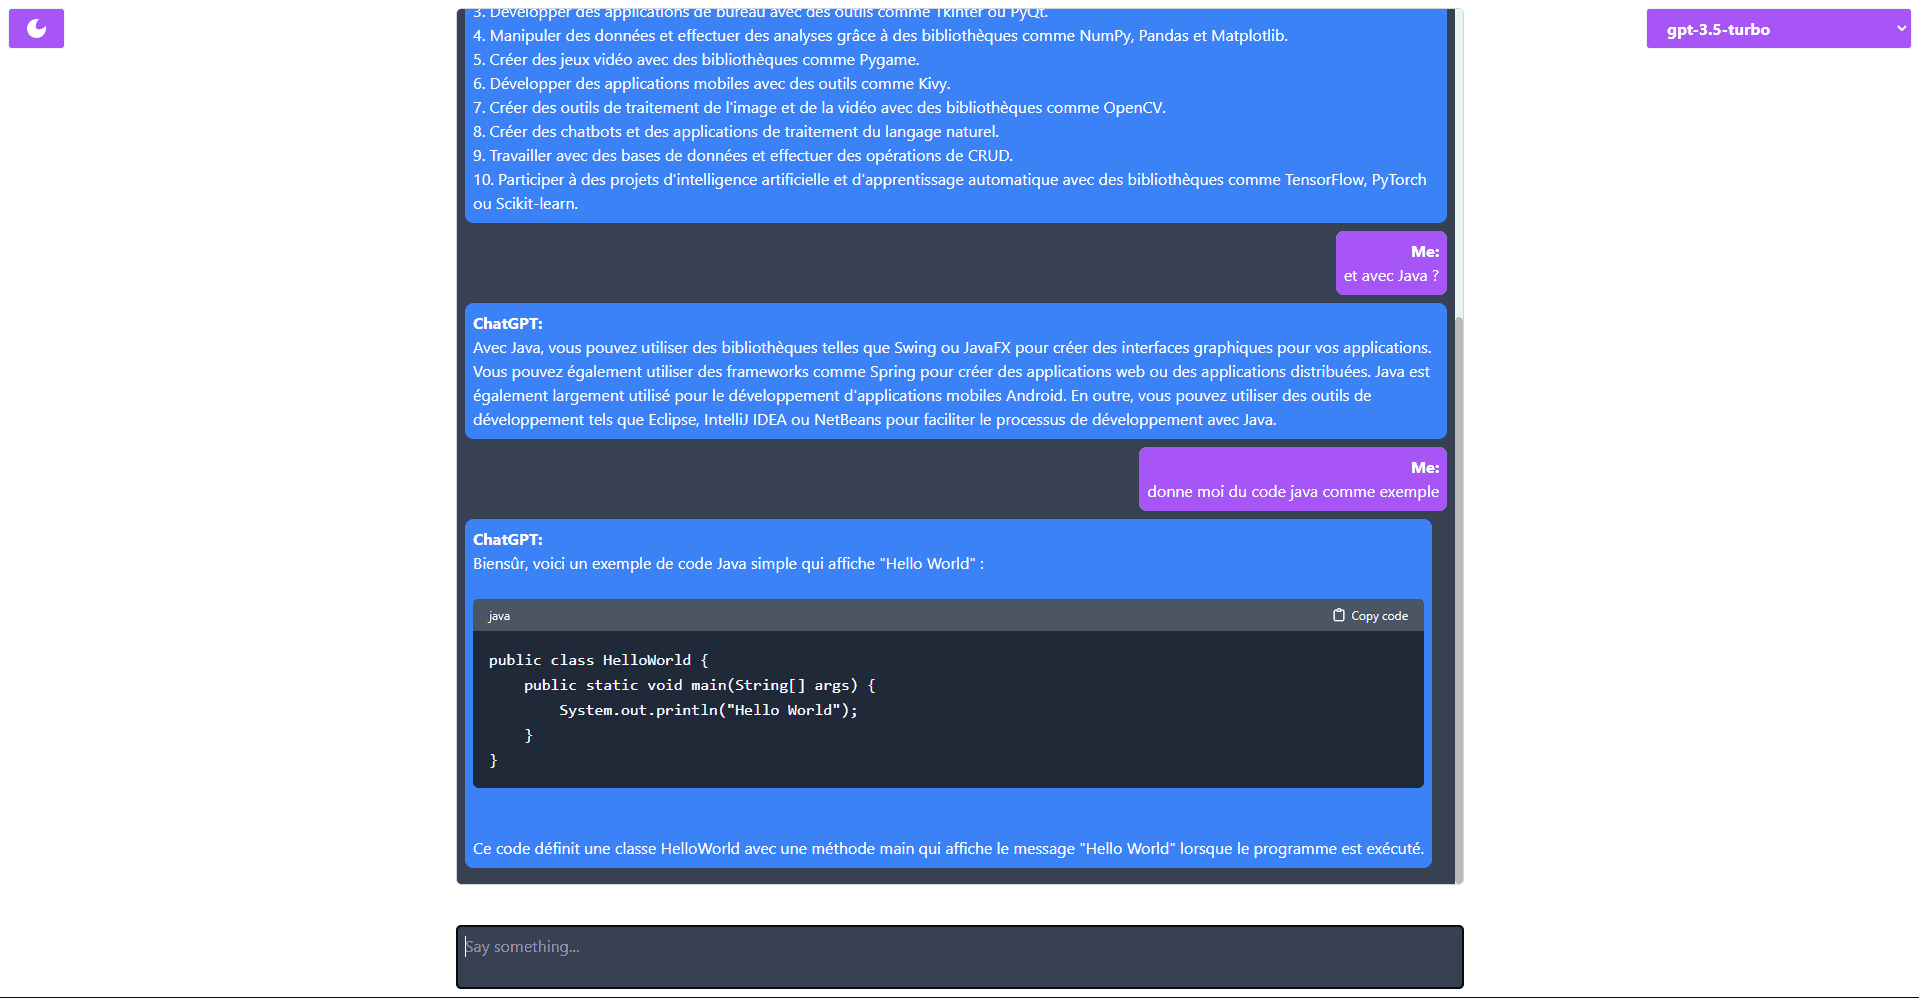Click the 'Me:' label above 'et avec Java ?'
Viewport: 1919px width, 998px height.
click(x=1425, y=252)
